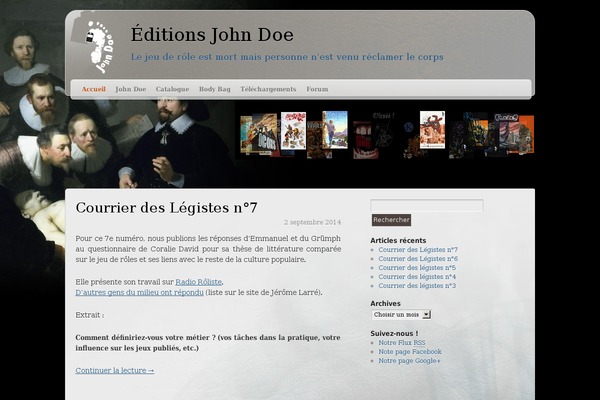
Task: Click the Suivez-nous ! heading
Action: (x=394, y=333)
